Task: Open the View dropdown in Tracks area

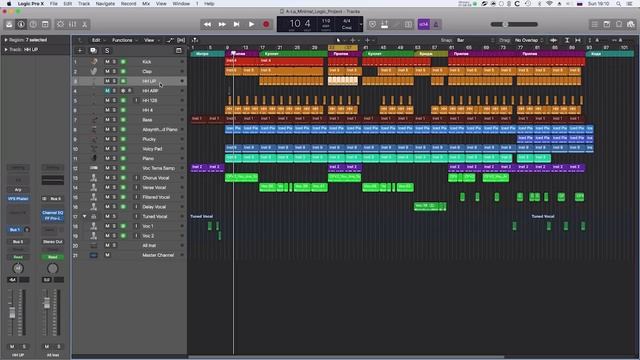Action: click(x=151, y=40)
